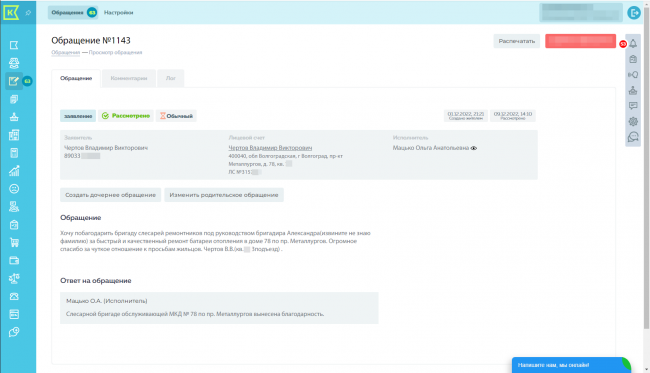This screenshot has width=650, height=373.
Task: Toggle the eye icon next to Мацько Ольга Анатольевна
Action: 474,148
